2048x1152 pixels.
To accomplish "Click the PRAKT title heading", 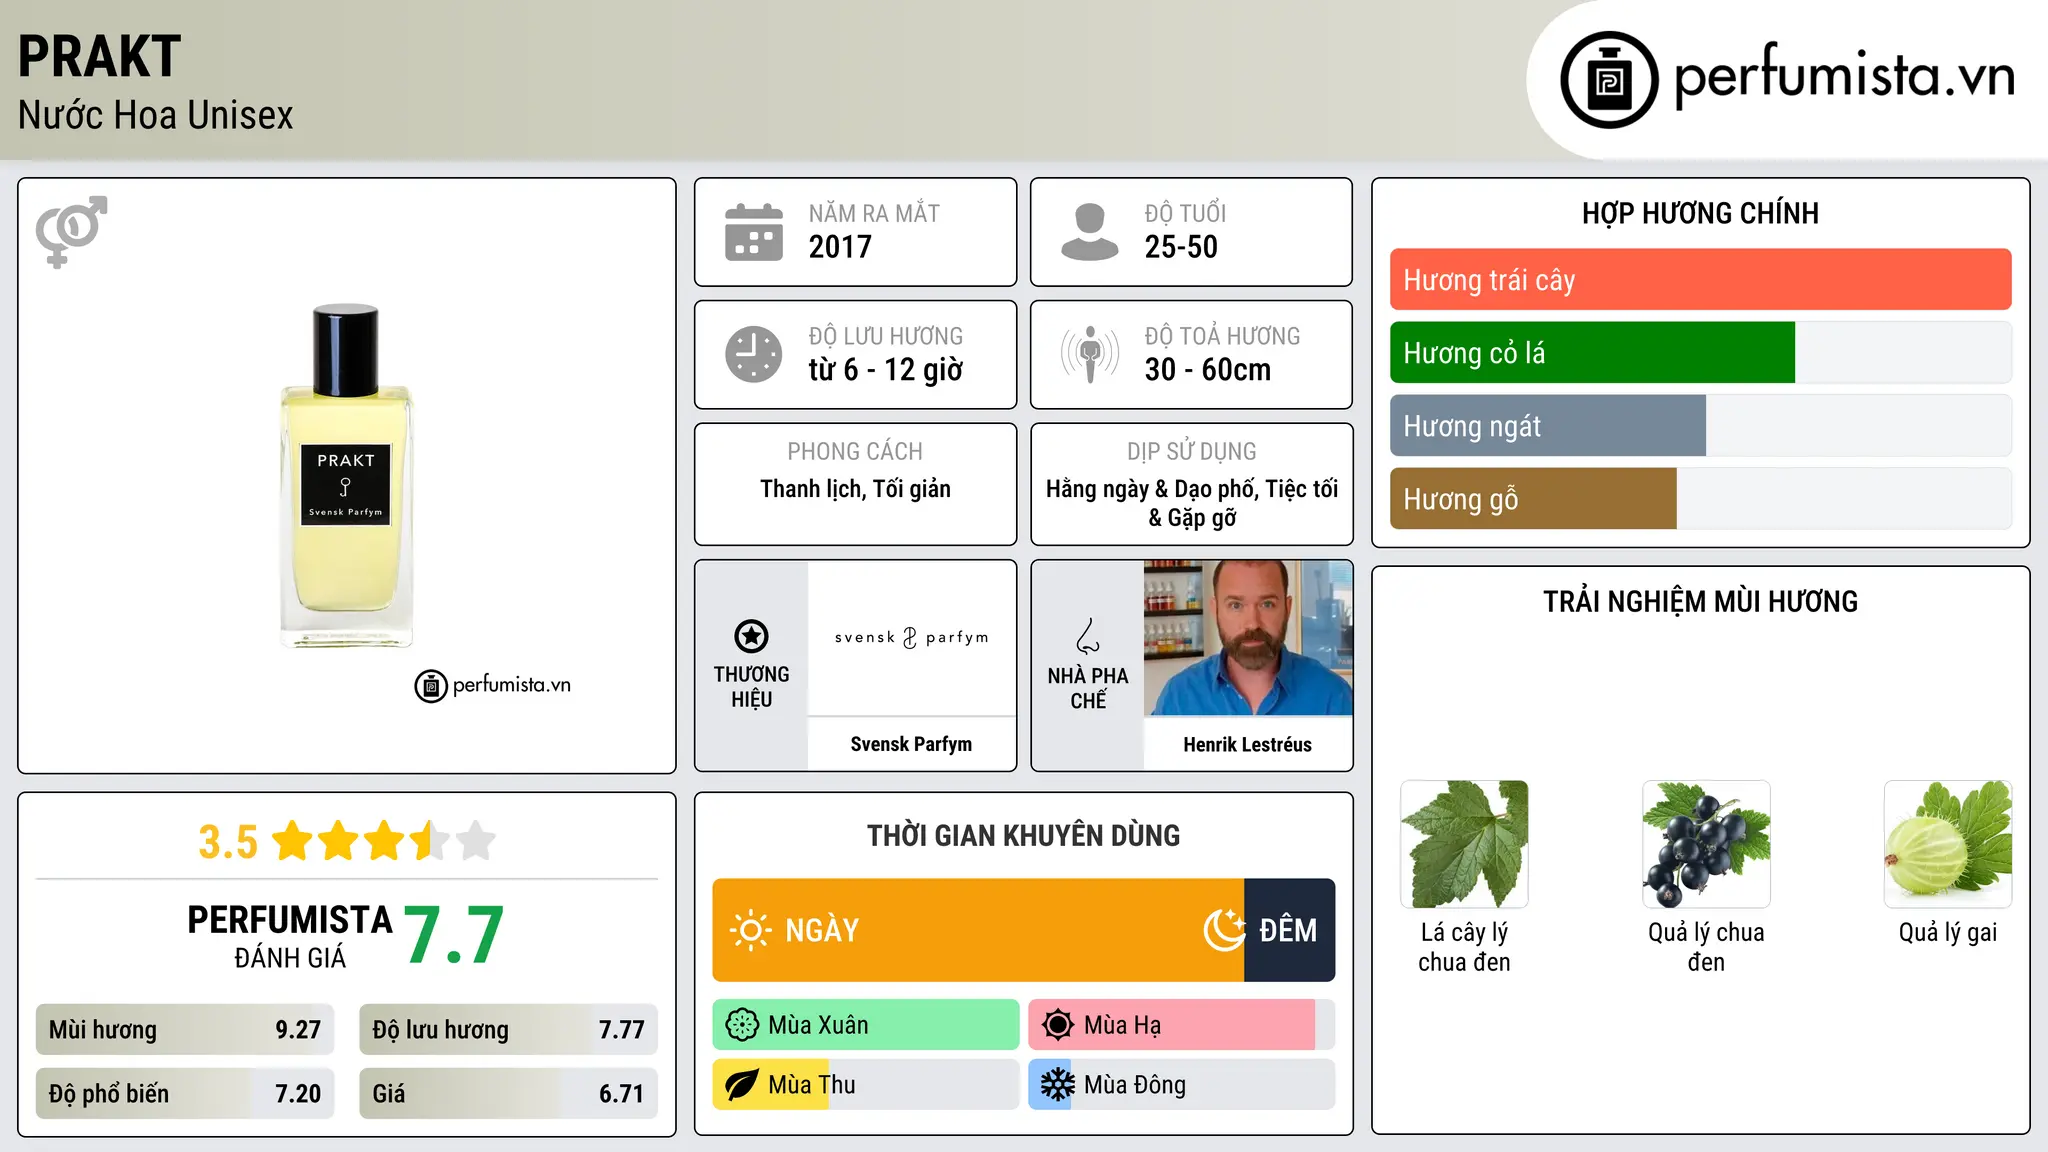I will pyautogui.click(x=99, y=56).
